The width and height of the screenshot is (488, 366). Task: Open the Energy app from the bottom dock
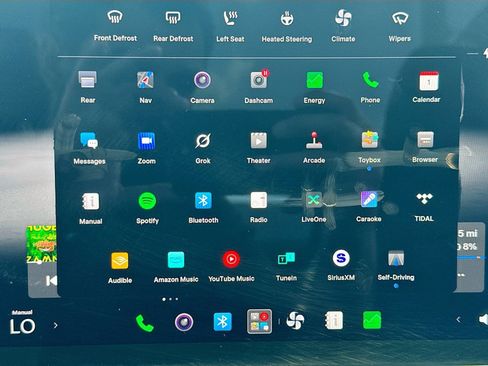[x=372, y=320]
